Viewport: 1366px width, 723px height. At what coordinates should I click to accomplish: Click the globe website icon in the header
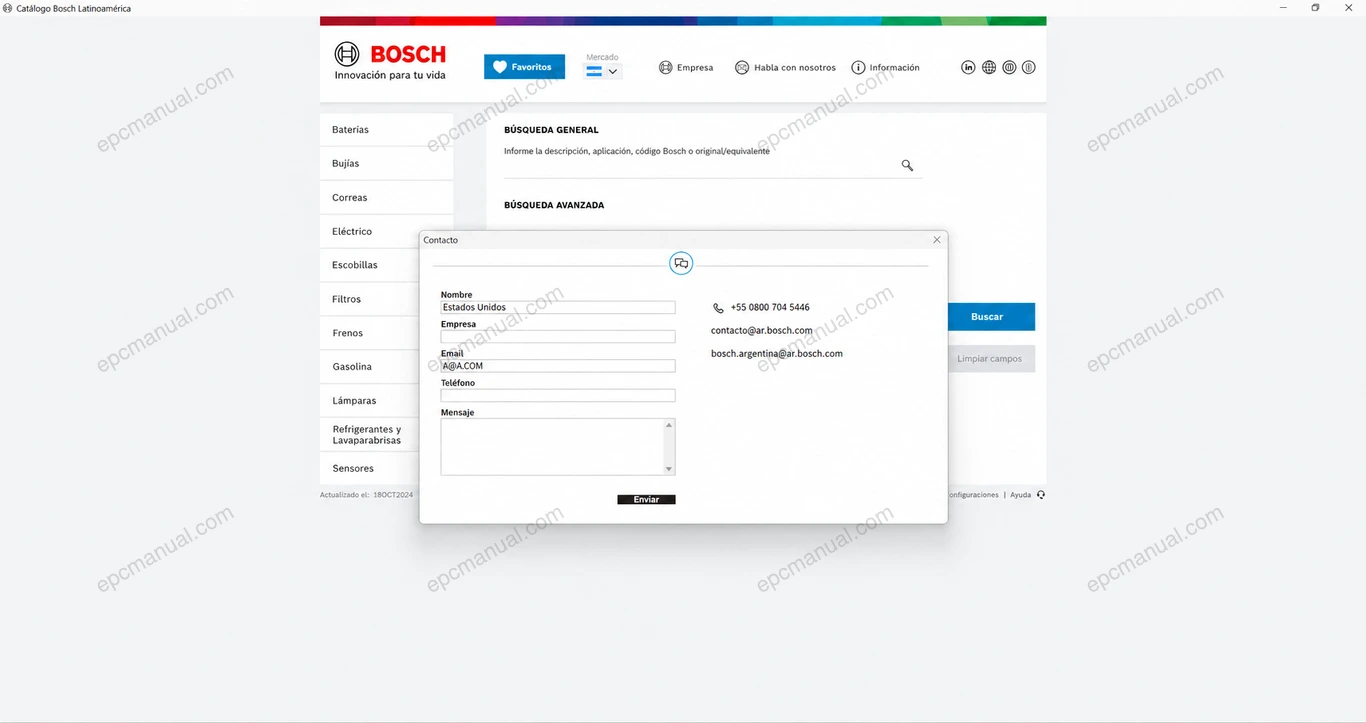989,67
